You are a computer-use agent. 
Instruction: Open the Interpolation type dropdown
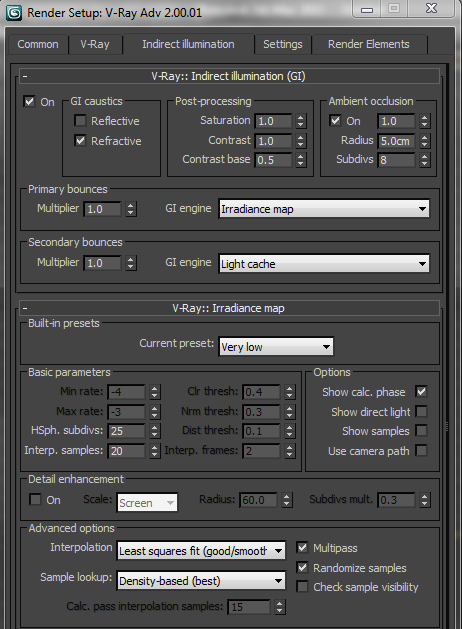point(201,551)
